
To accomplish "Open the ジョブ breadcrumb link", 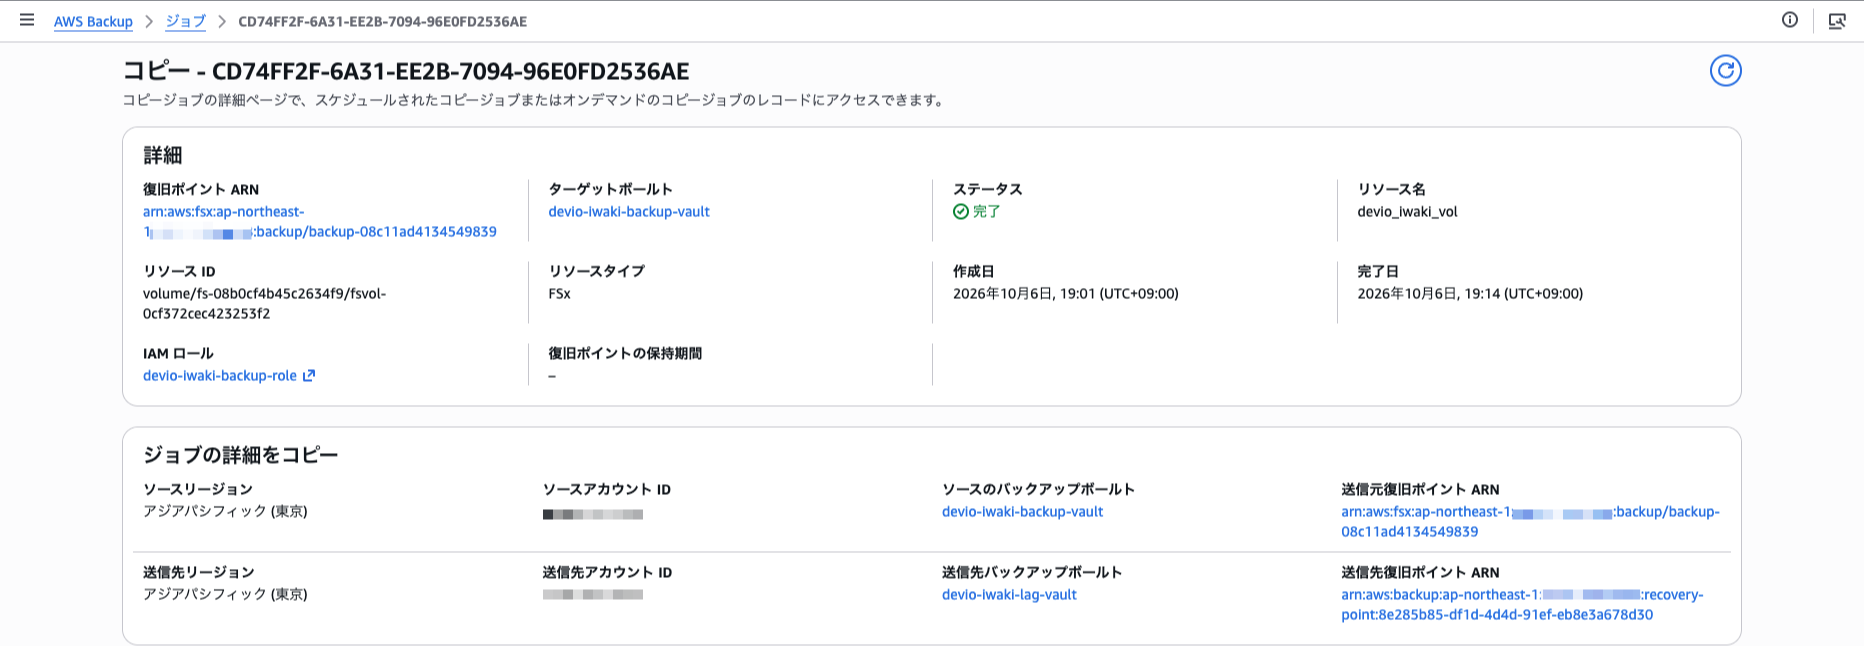I will [185, 22].
